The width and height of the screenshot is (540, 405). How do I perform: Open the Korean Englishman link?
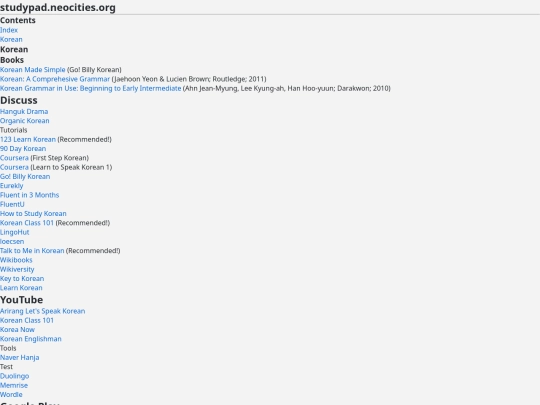click(x=31, y=339)
